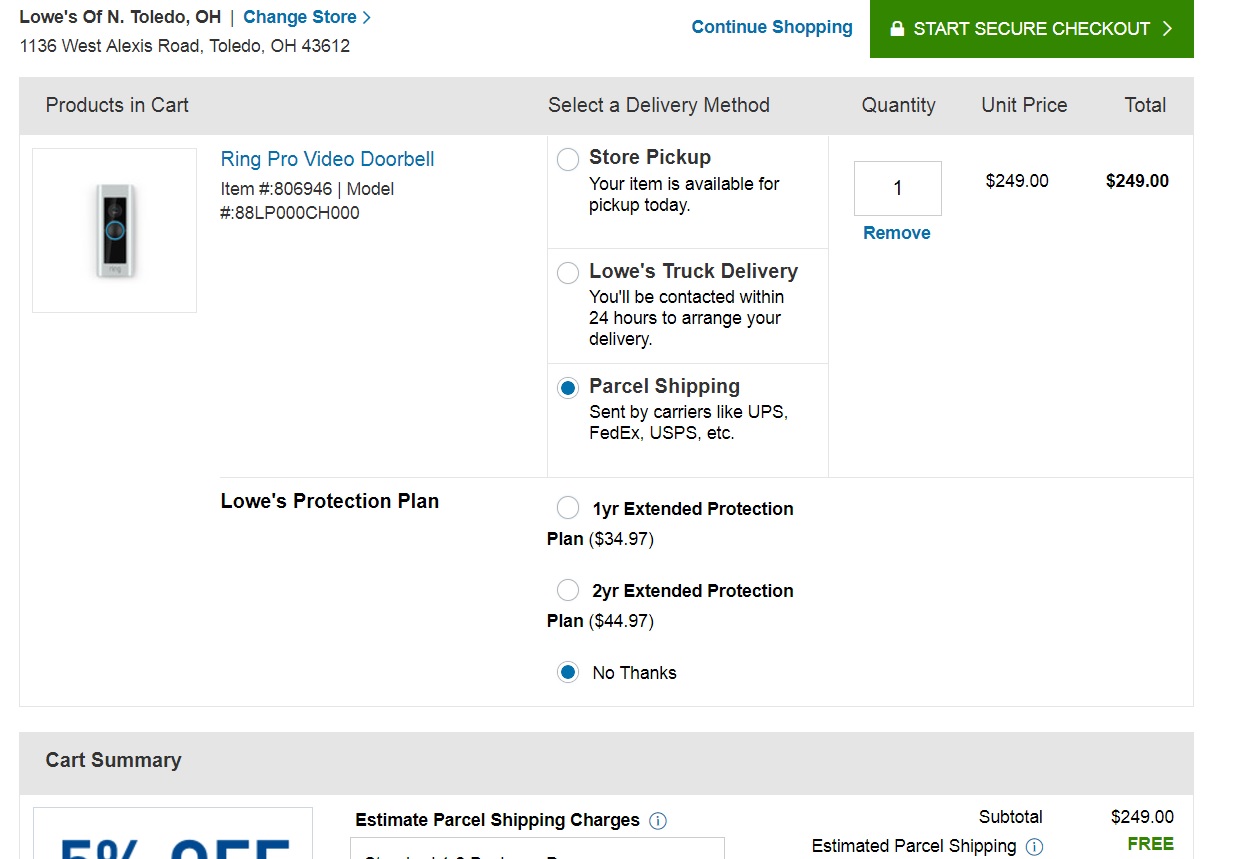Screen dimensions: 1242x859
Task: Select No Thanks for the protection plan
Action: coord(567,672)
